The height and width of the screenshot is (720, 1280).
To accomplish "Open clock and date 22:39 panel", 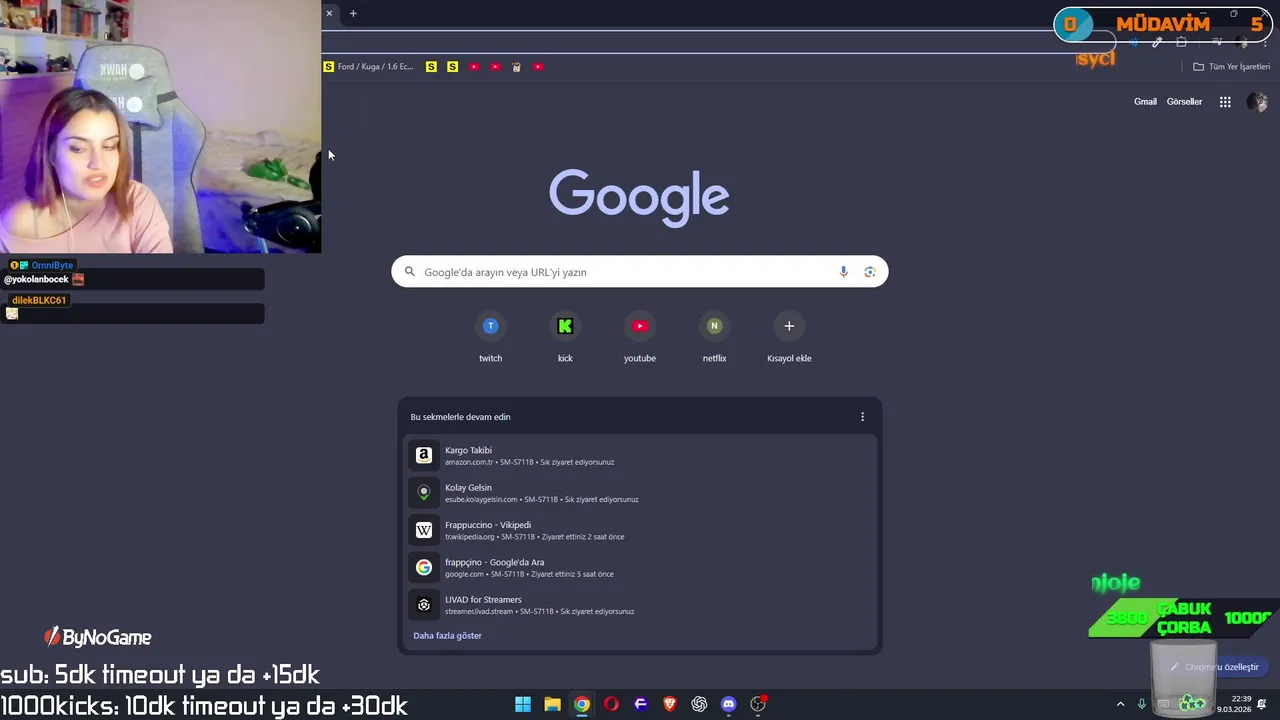I will pyautogui.click(x=1234, y=704).
